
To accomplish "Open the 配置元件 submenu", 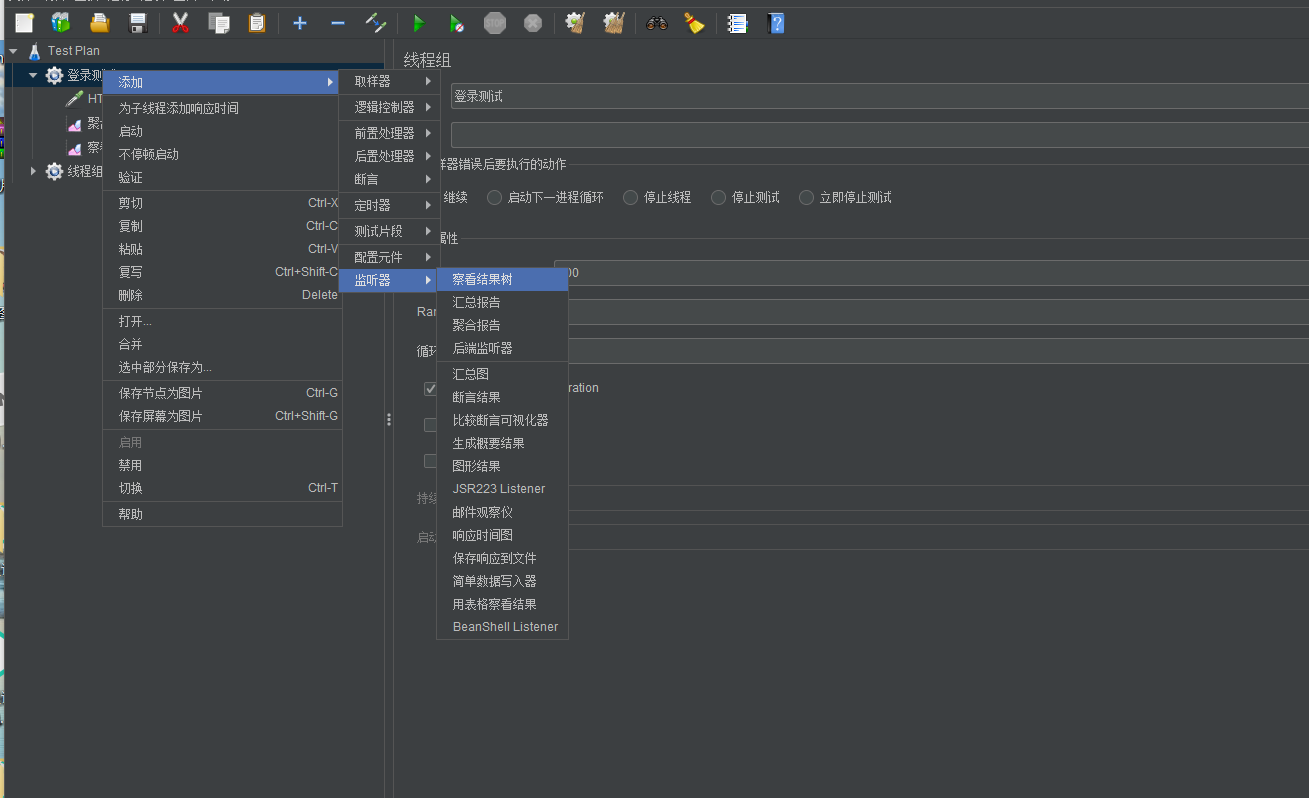I will [x=390, y=257].
